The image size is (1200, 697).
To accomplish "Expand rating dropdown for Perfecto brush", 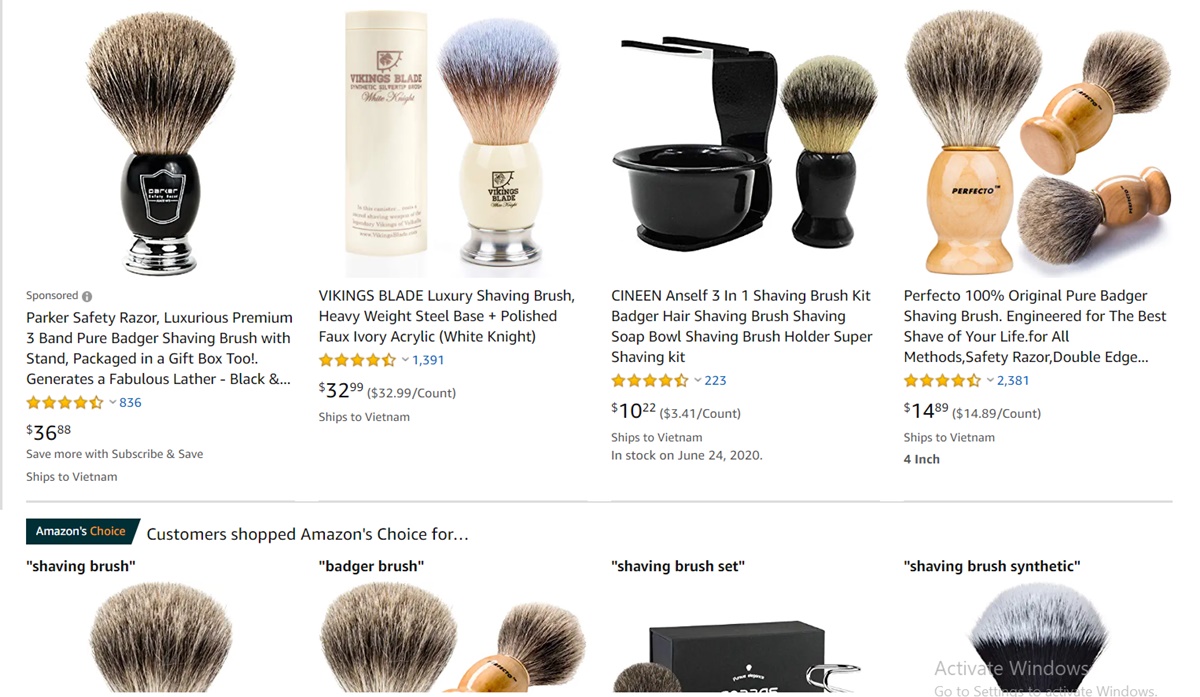I will coord(990,381).
